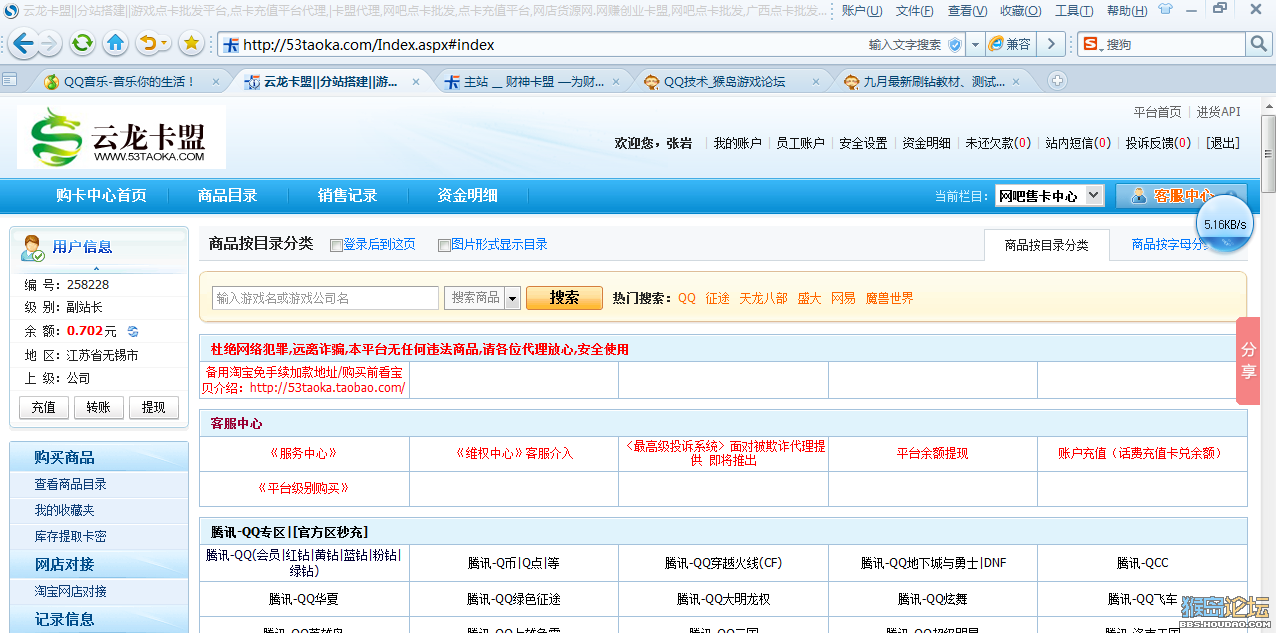Screen dimensions: 1276x633
Task: Close the 主站 财神卡盟 tab
Action: tap(616, 82)
